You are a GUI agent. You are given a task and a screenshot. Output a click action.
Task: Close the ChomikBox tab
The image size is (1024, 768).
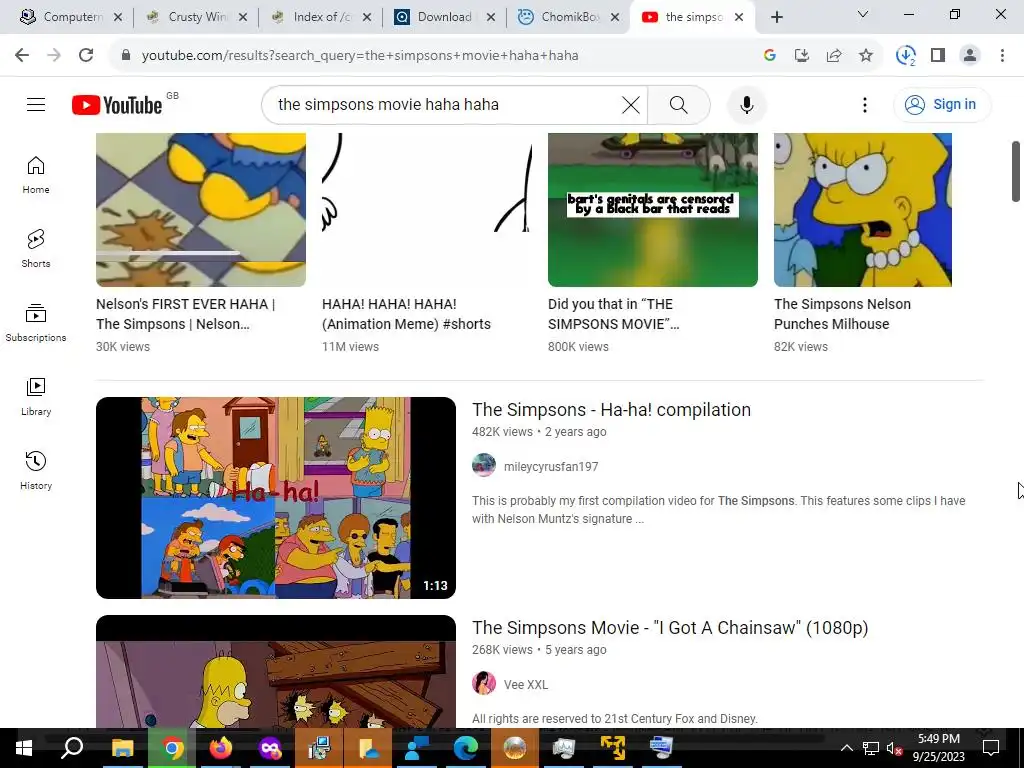point(615,17)
